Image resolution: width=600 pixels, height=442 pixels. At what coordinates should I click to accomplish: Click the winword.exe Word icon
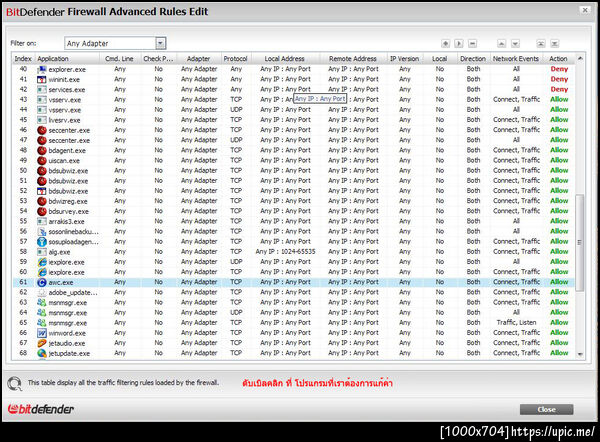pyautogui.click(x=42, y=333)
